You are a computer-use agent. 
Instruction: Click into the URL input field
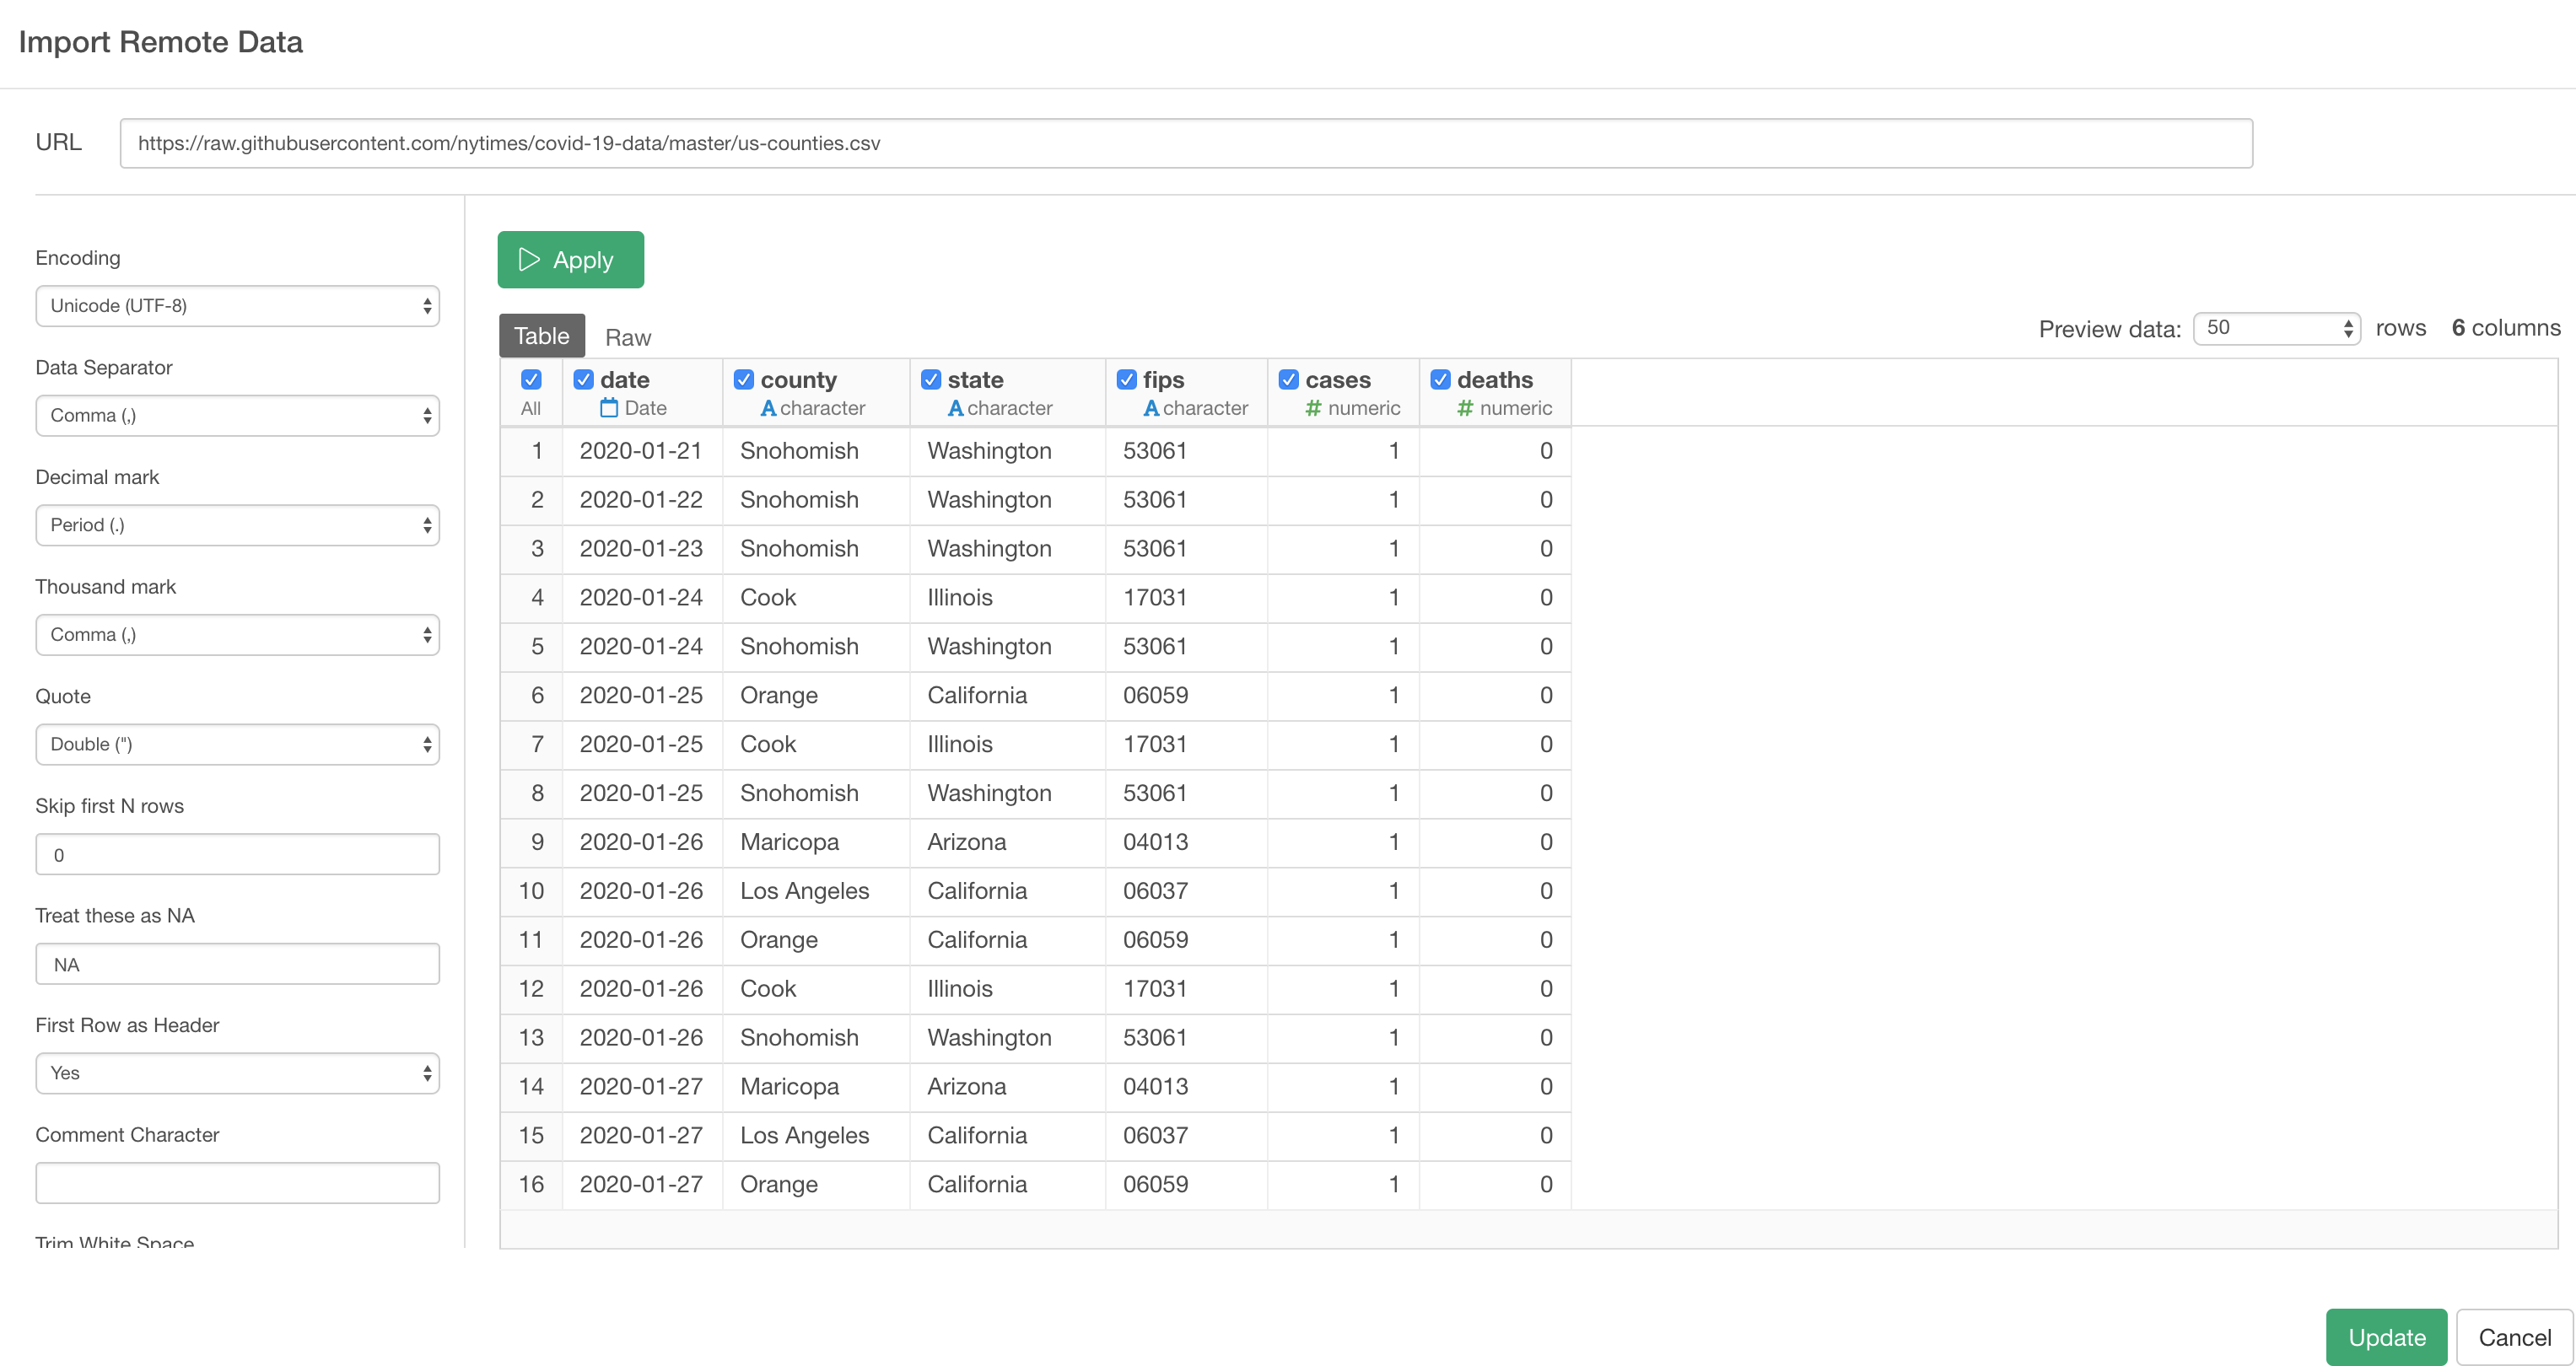point(1185,143)
